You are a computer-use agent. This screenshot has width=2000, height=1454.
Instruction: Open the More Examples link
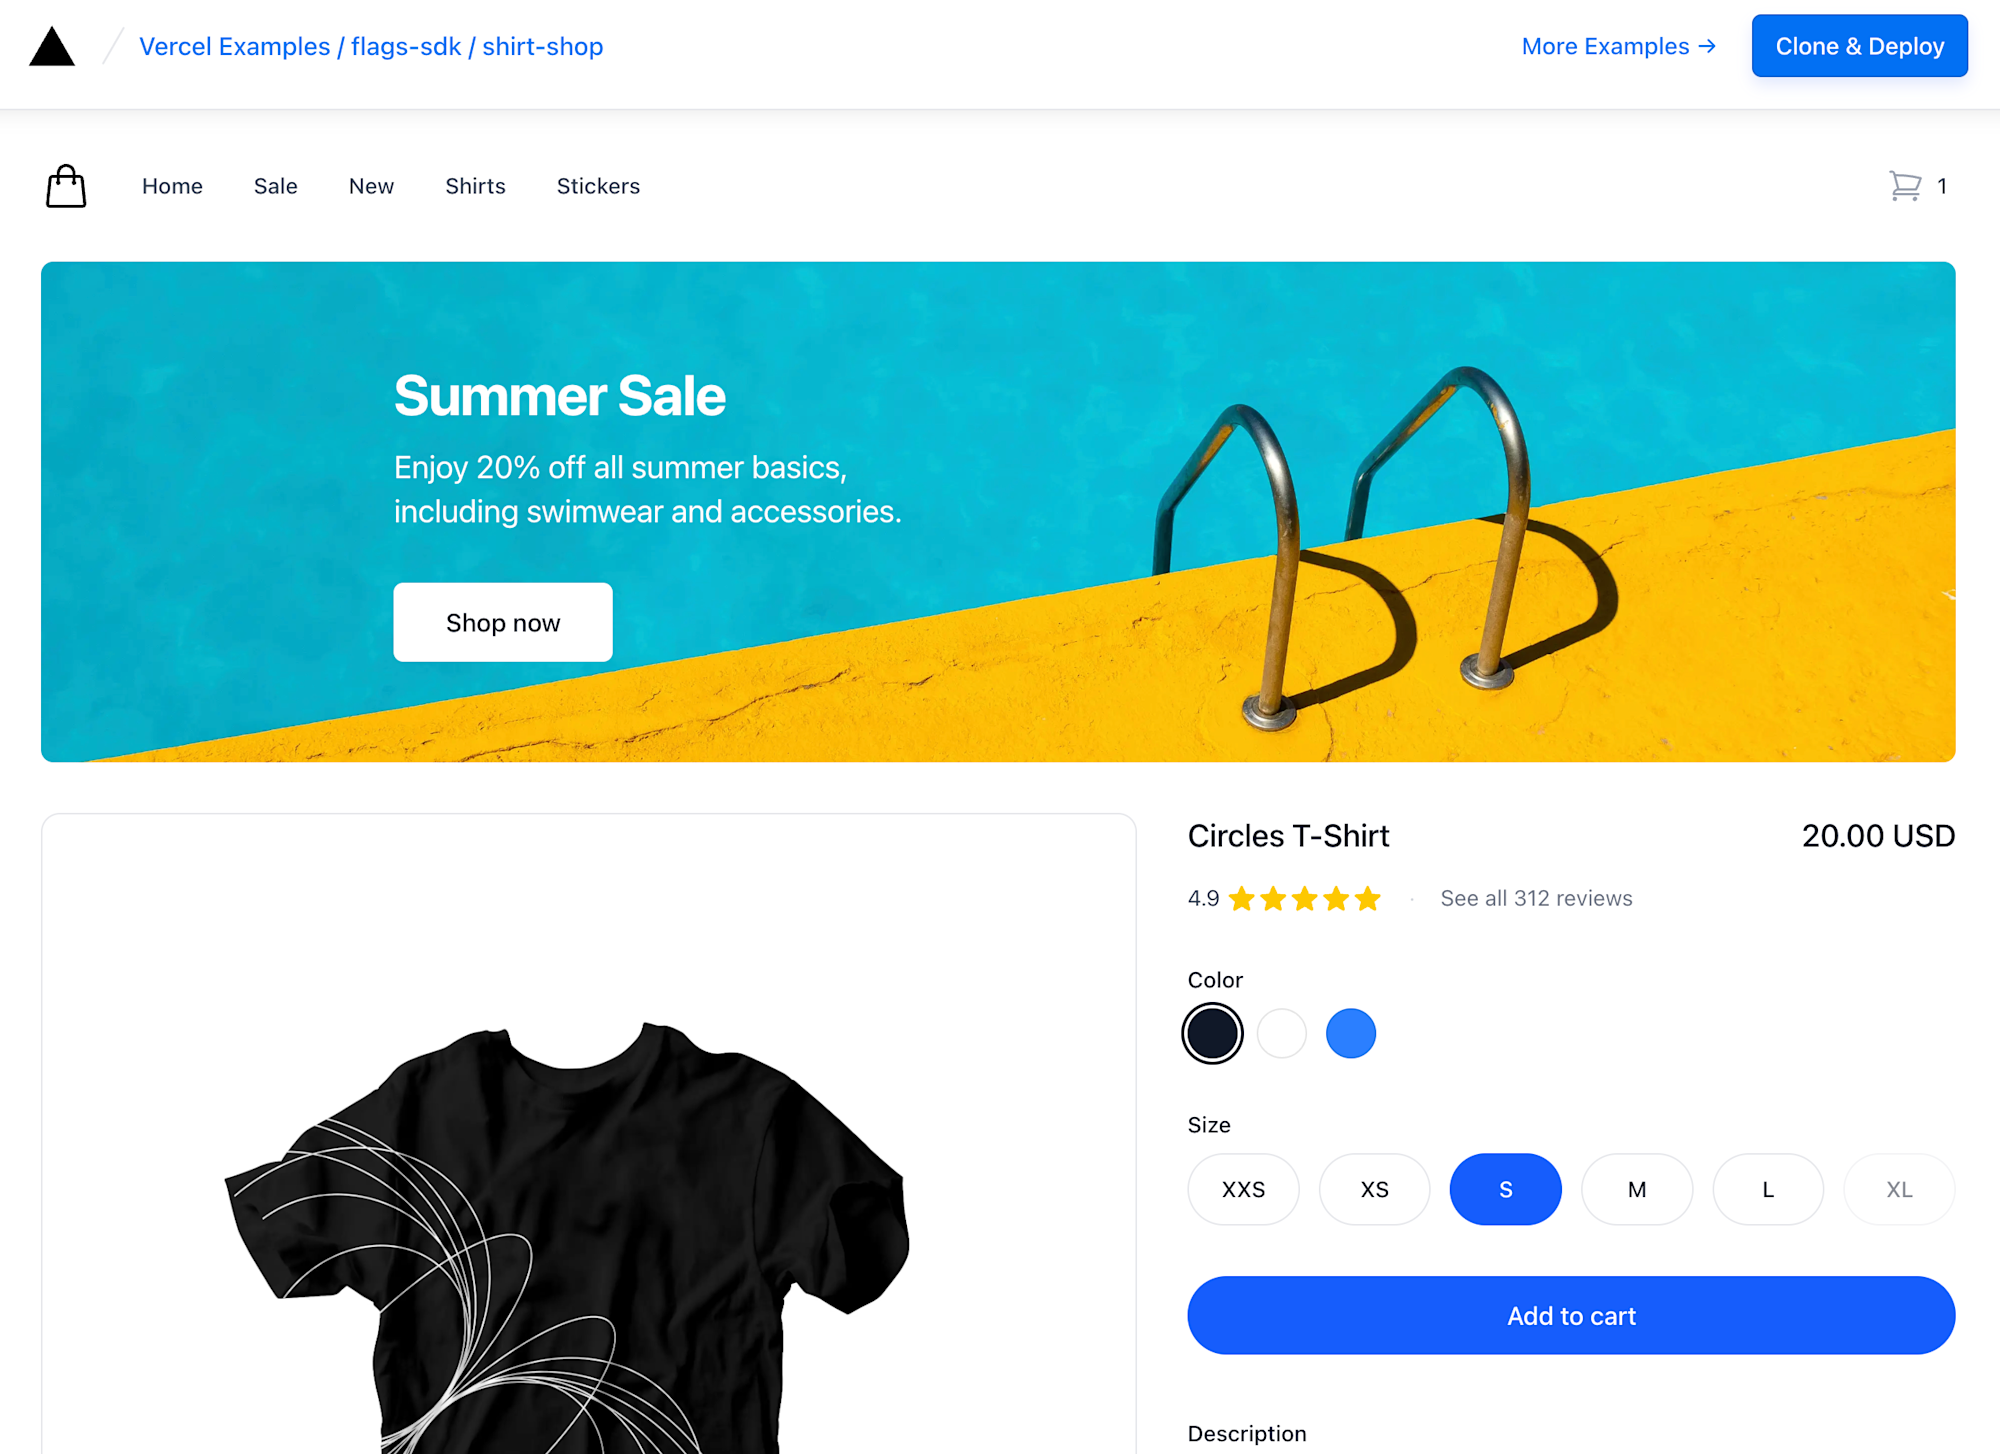(1619, 46)
